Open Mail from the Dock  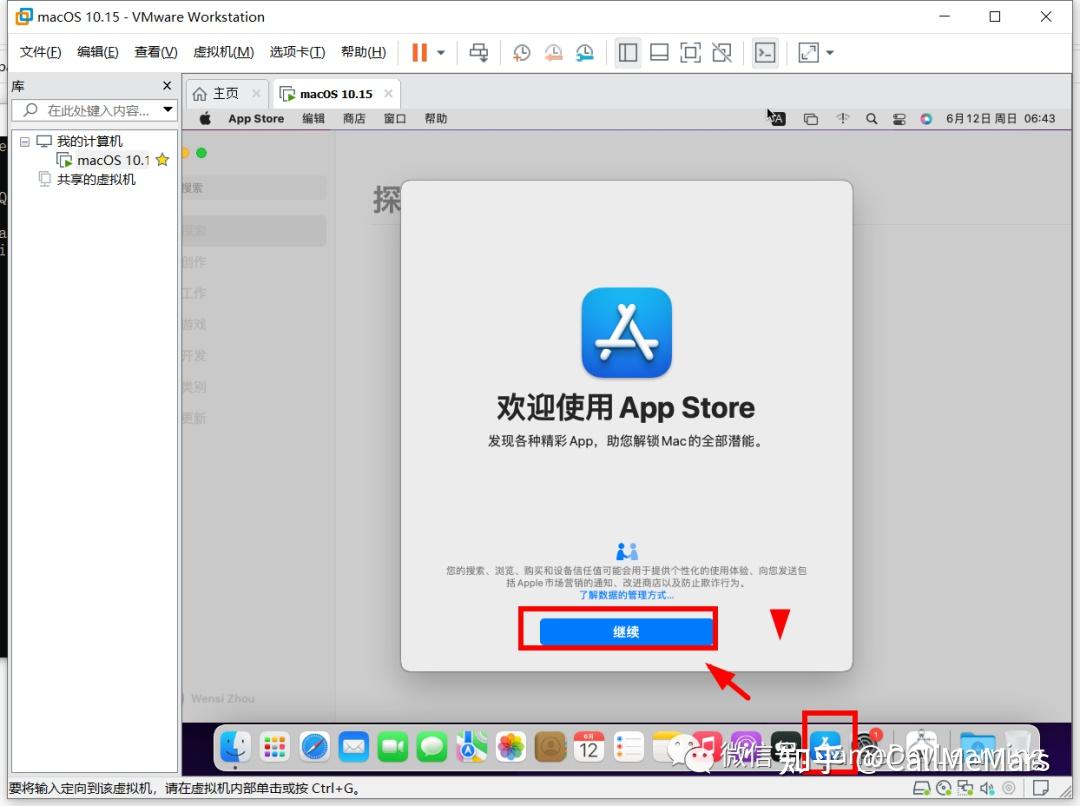[x=353, y=747]
